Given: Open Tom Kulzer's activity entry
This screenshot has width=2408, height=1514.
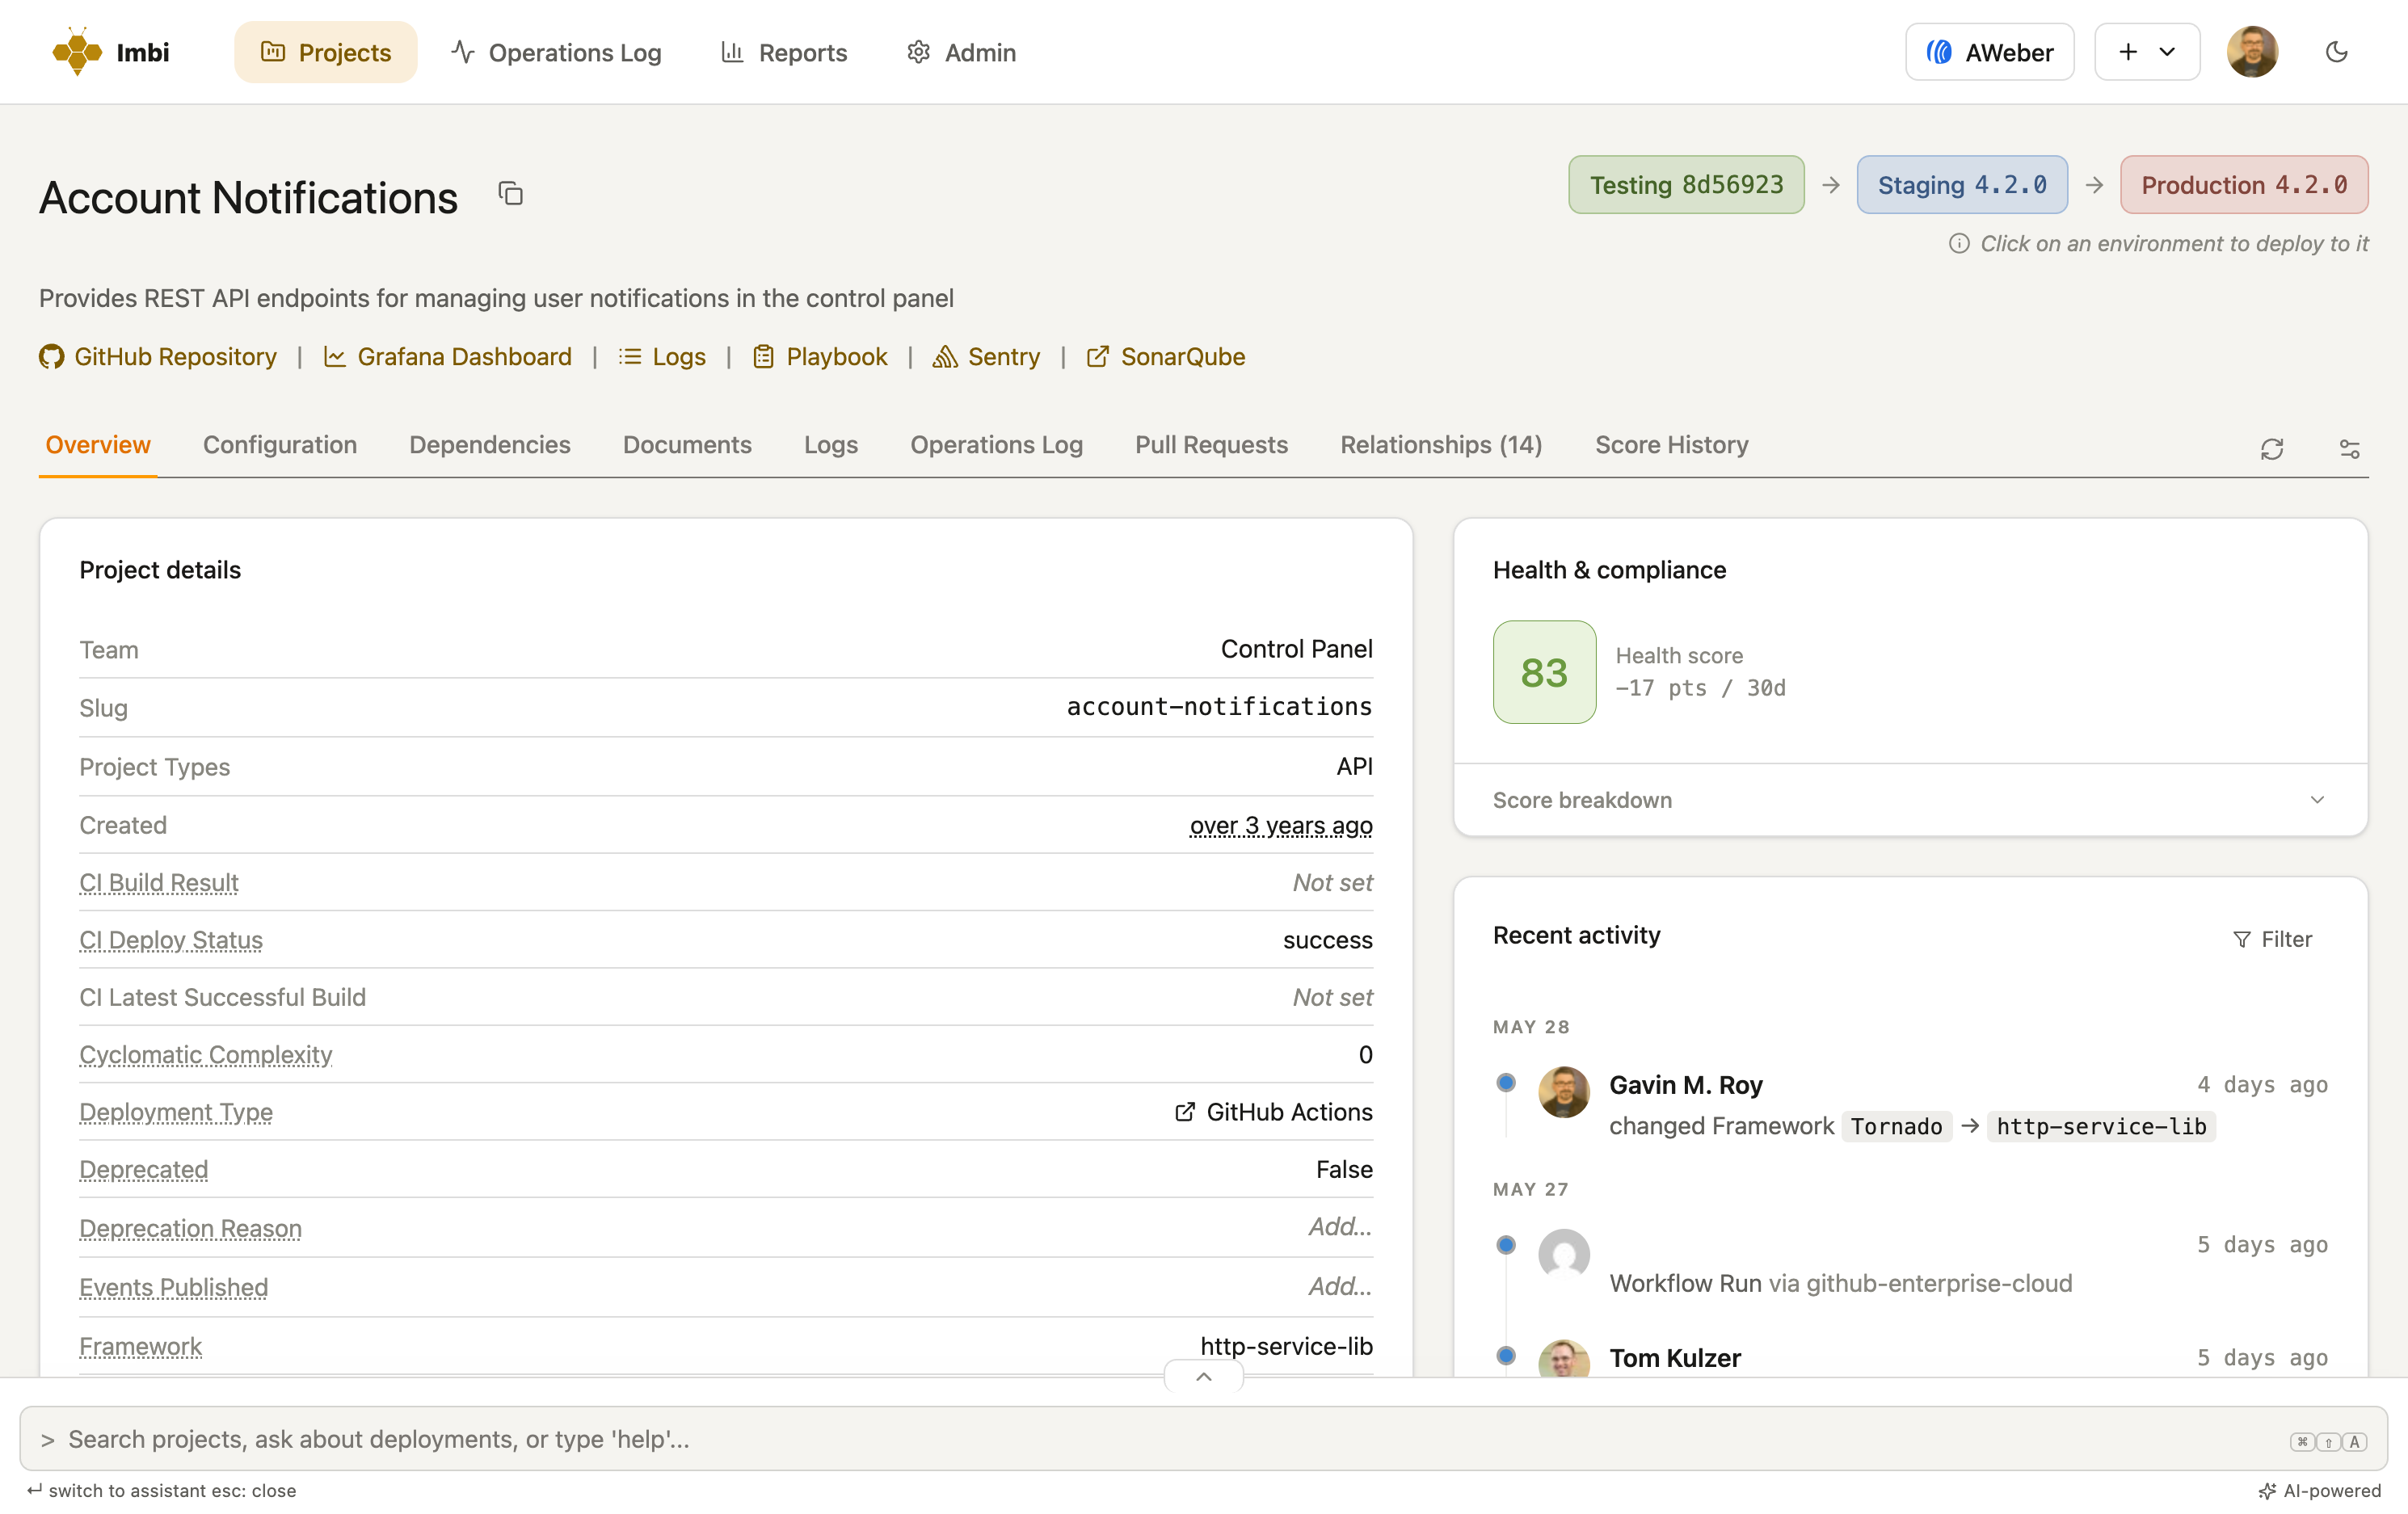Looking at the screenshot, I should [x=1674, y=1358].
